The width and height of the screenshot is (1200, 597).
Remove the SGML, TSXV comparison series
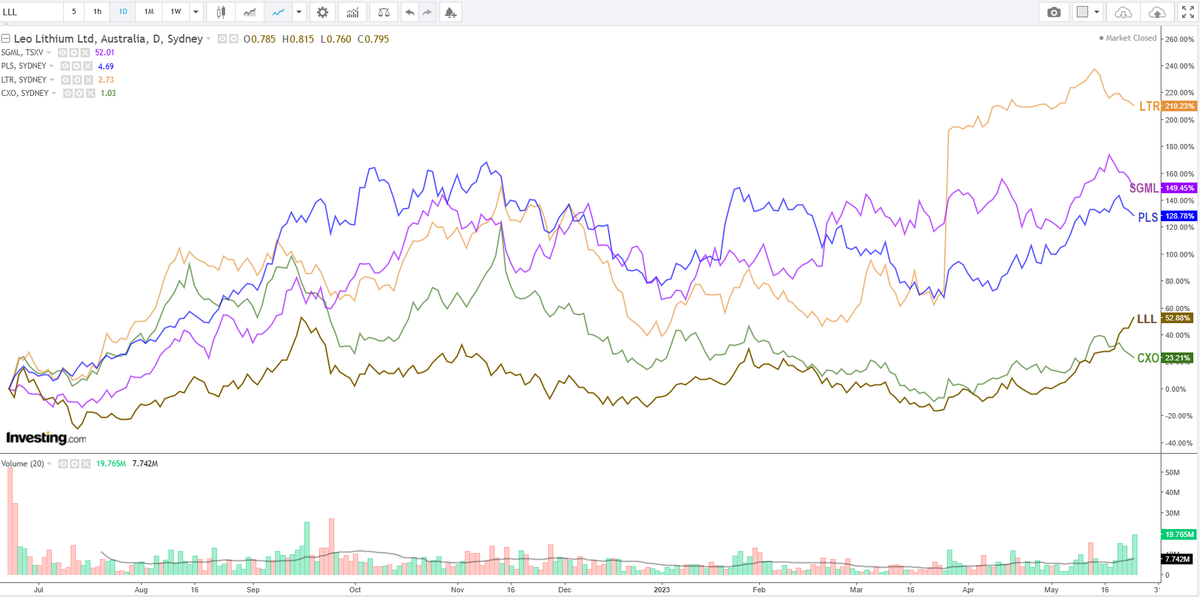click(86, 52)
